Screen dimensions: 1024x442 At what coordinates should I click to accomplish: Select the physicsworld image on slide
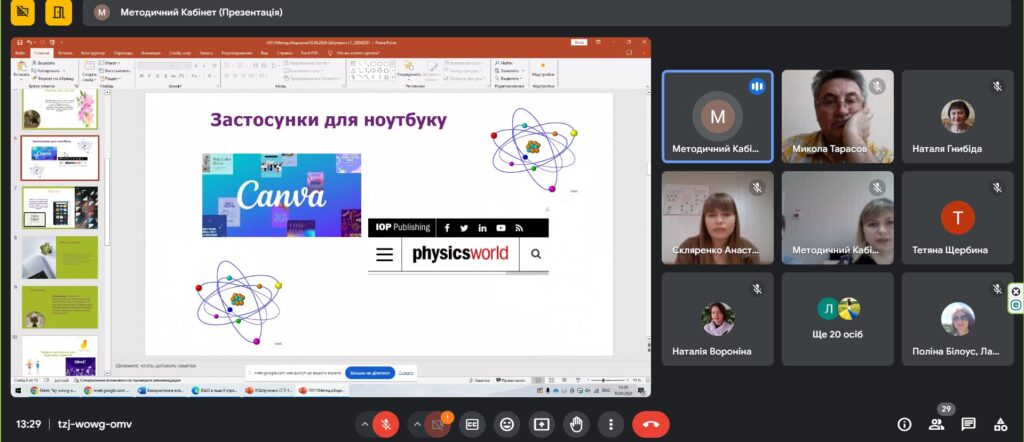point(458,246)
